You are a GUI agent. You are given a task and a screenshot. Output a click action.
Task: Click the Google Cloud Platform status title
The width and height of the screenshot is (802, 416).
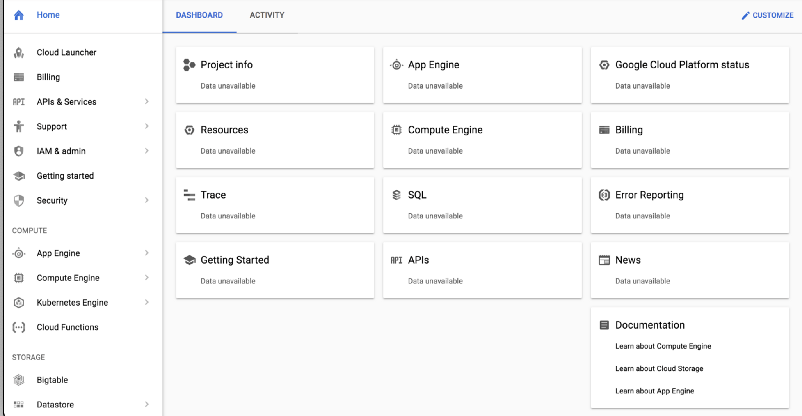[x=682, y=65]
